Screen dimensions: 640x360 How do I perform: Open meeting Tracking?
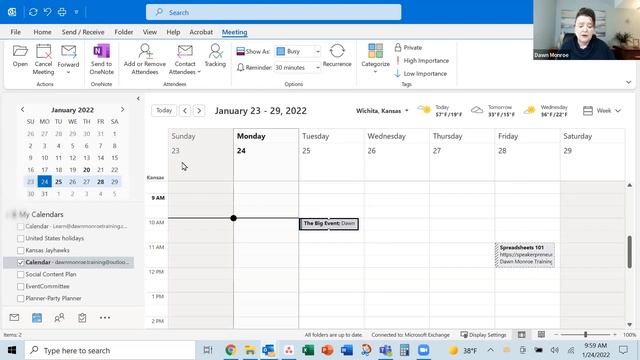pos(215,56)
